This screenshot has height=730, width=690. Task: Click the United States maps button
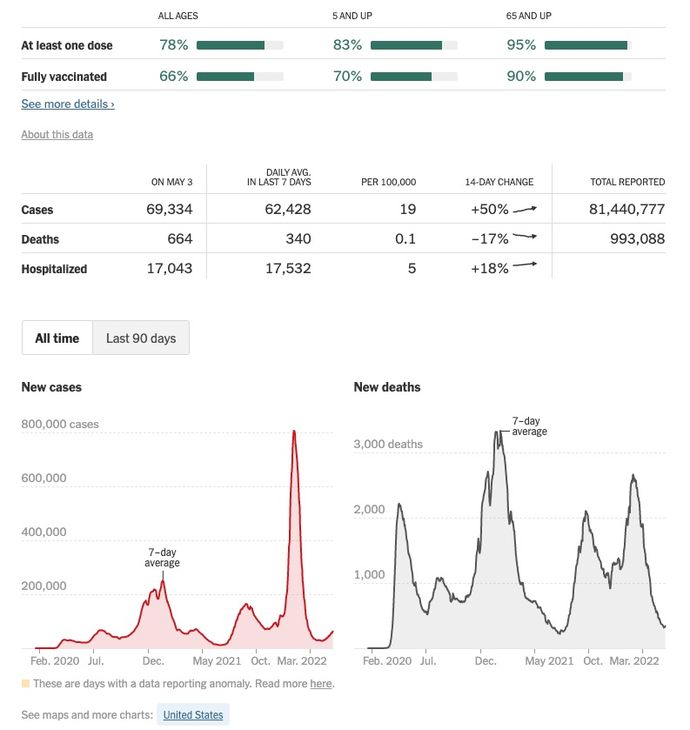(194, 714)
